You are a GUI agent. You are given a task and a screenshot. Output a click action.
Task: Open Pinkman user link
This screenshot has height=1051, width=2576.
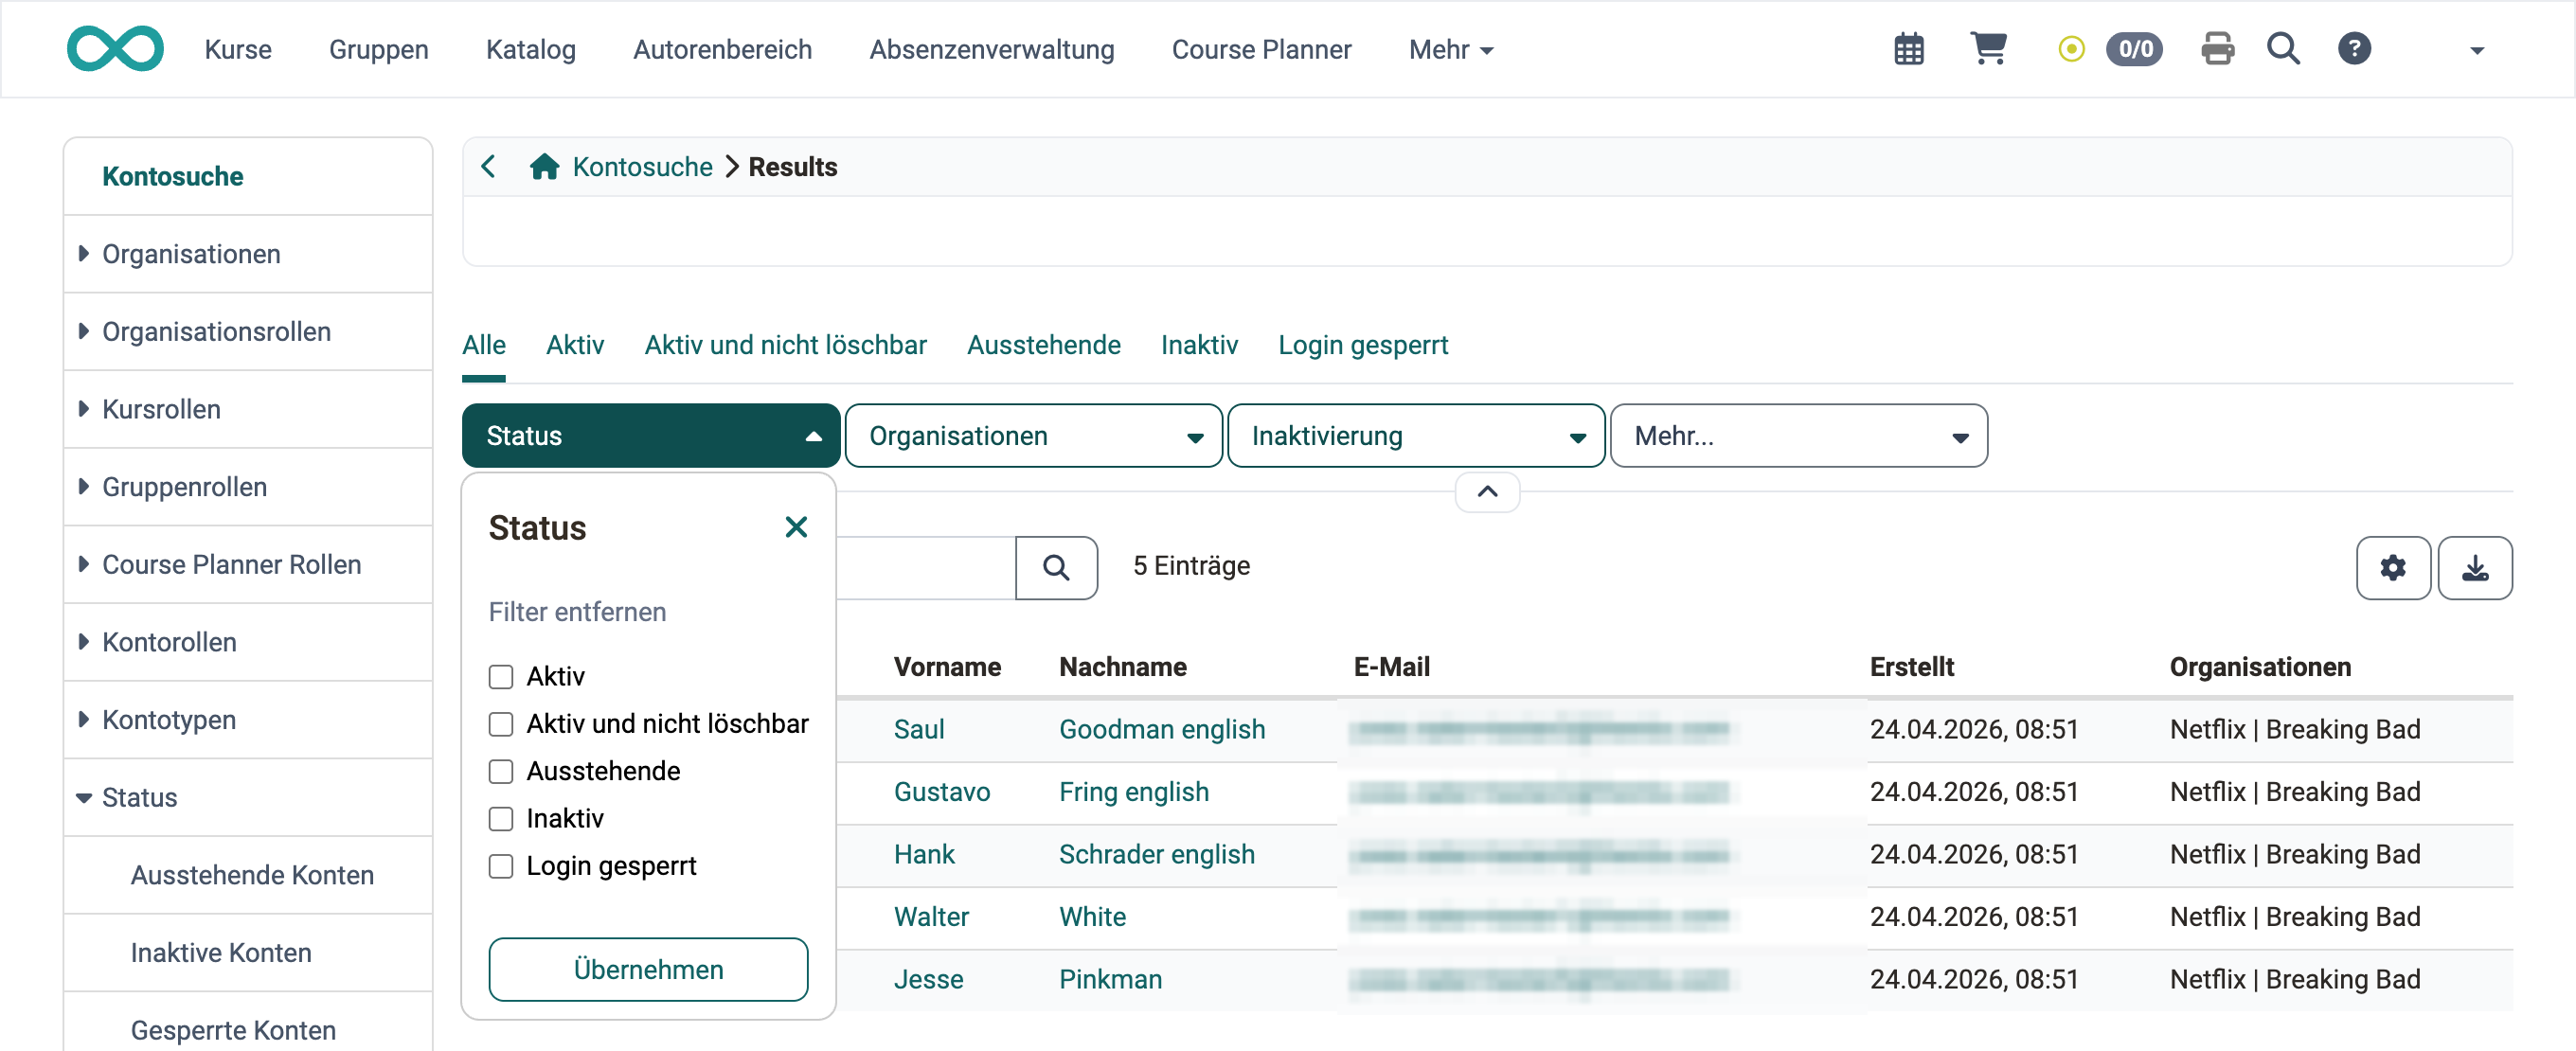pos(1110,979)
